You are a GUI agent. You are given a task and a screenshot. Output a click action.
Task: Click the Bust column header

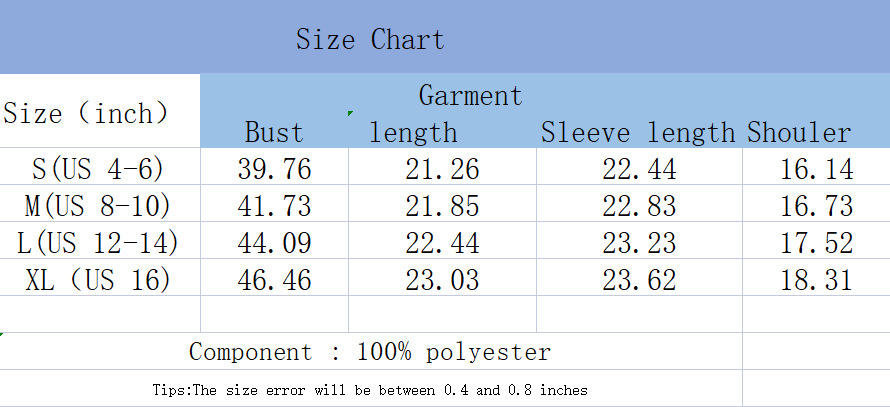tap(274, 132)
